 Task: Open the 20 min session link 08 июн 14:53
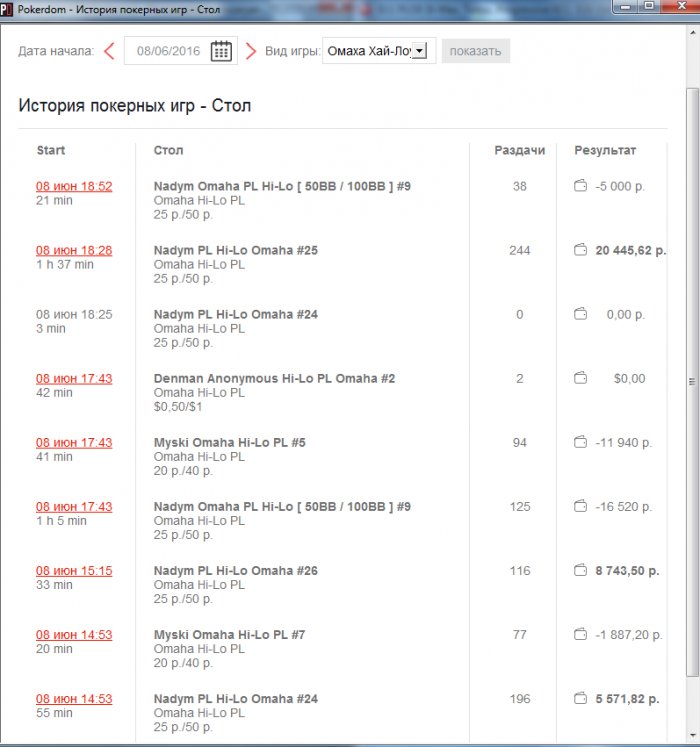[74, 635]
